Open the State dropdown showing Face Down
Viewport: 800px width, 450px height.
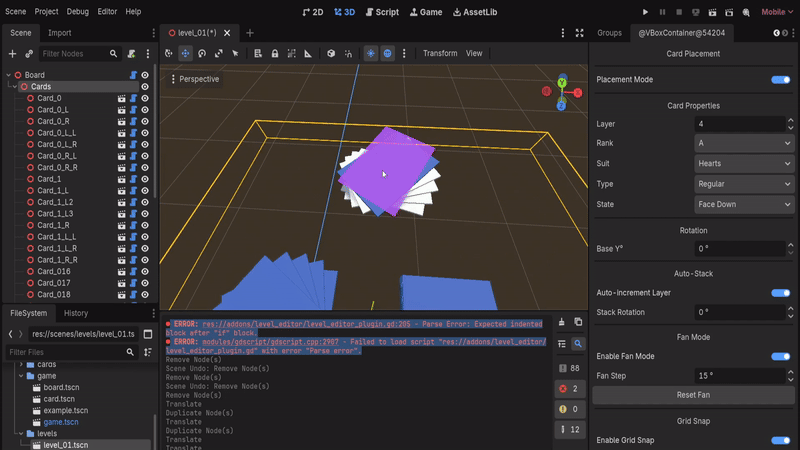coord(745,203)
